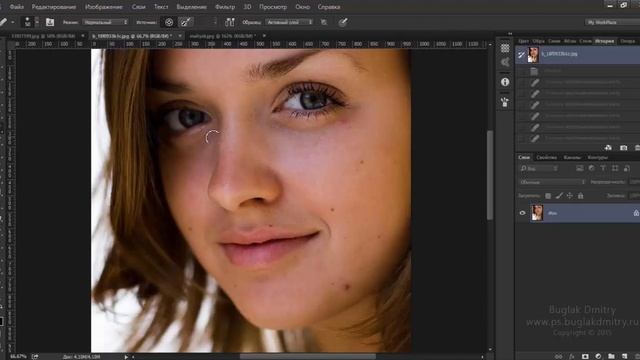The image size is (640, 360).
Task: Set history brush source for the snapshot
Action: [x=521, y=55]
